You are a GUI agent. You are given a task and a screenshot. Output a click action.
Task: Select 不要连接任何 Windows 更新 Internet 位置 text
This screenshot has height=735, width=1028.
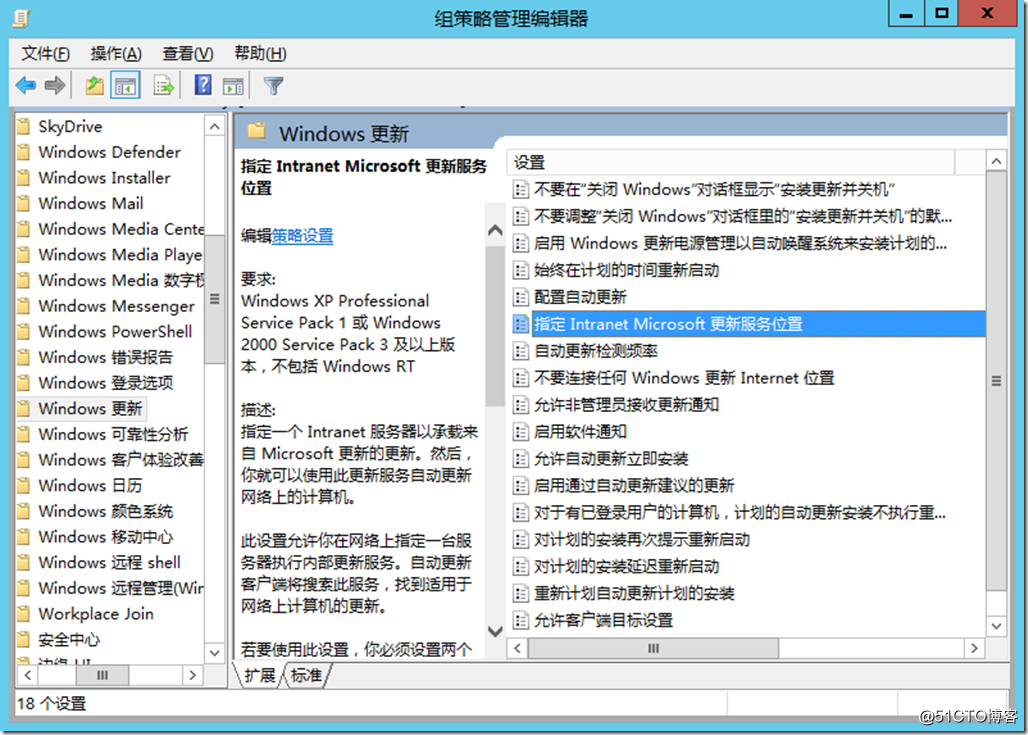click(684, 378)
